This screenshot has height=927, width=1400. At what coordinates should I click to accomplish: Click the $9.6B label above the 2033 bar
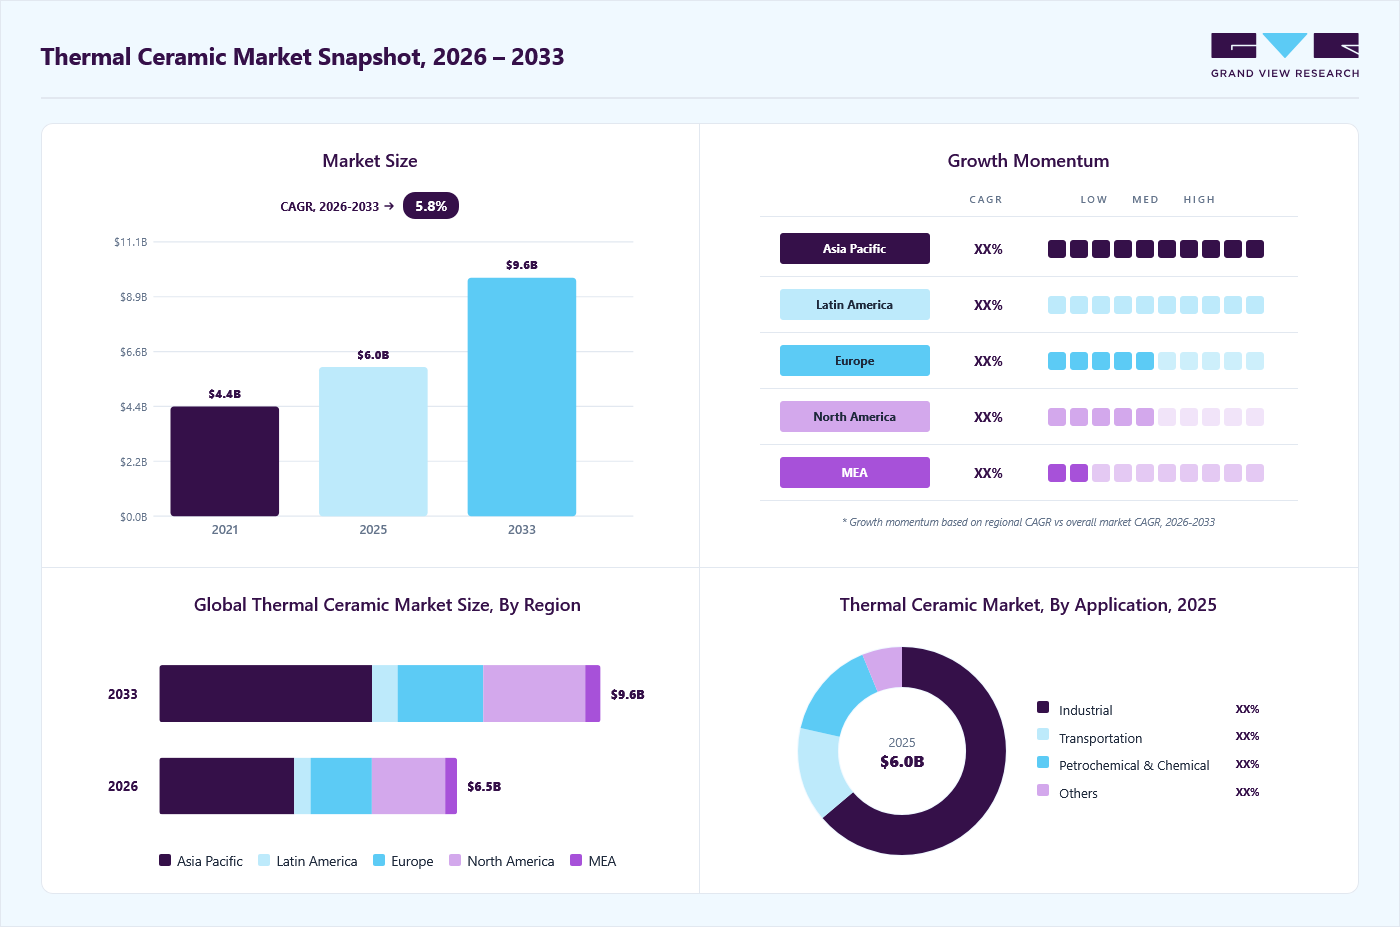click(522, 265)
